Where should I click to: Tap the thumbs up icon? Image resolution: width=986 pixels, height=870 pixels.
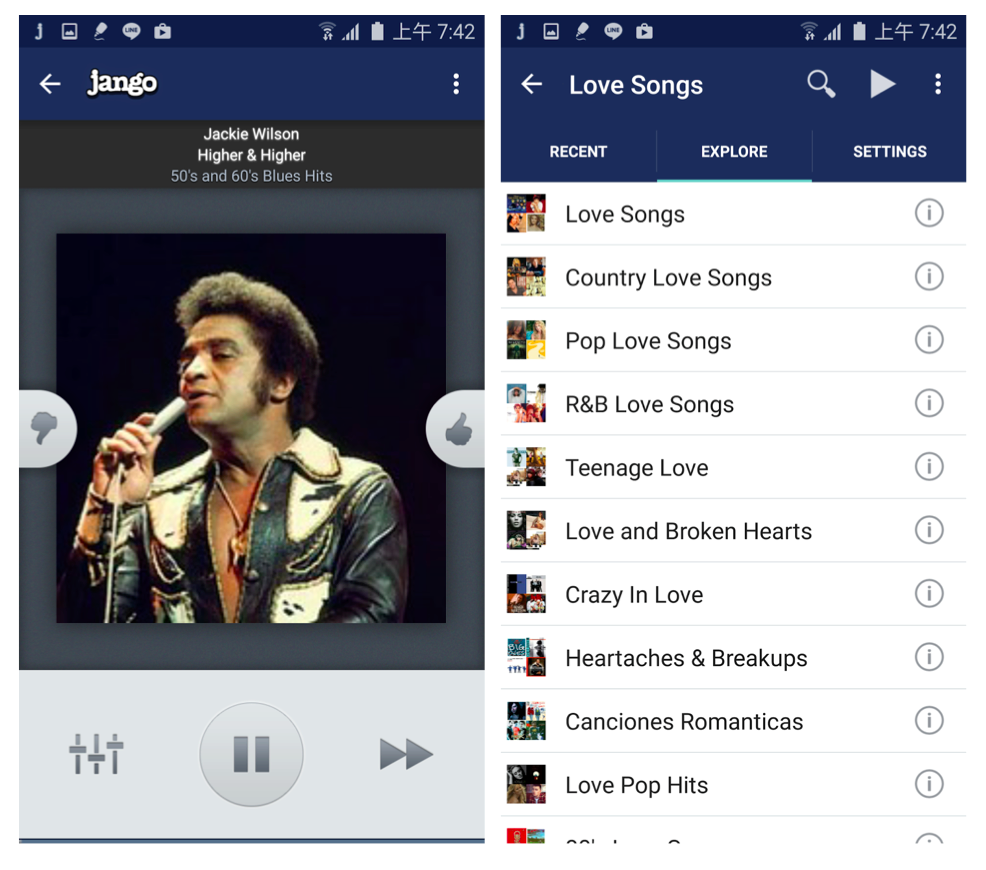tap(458, 430)
